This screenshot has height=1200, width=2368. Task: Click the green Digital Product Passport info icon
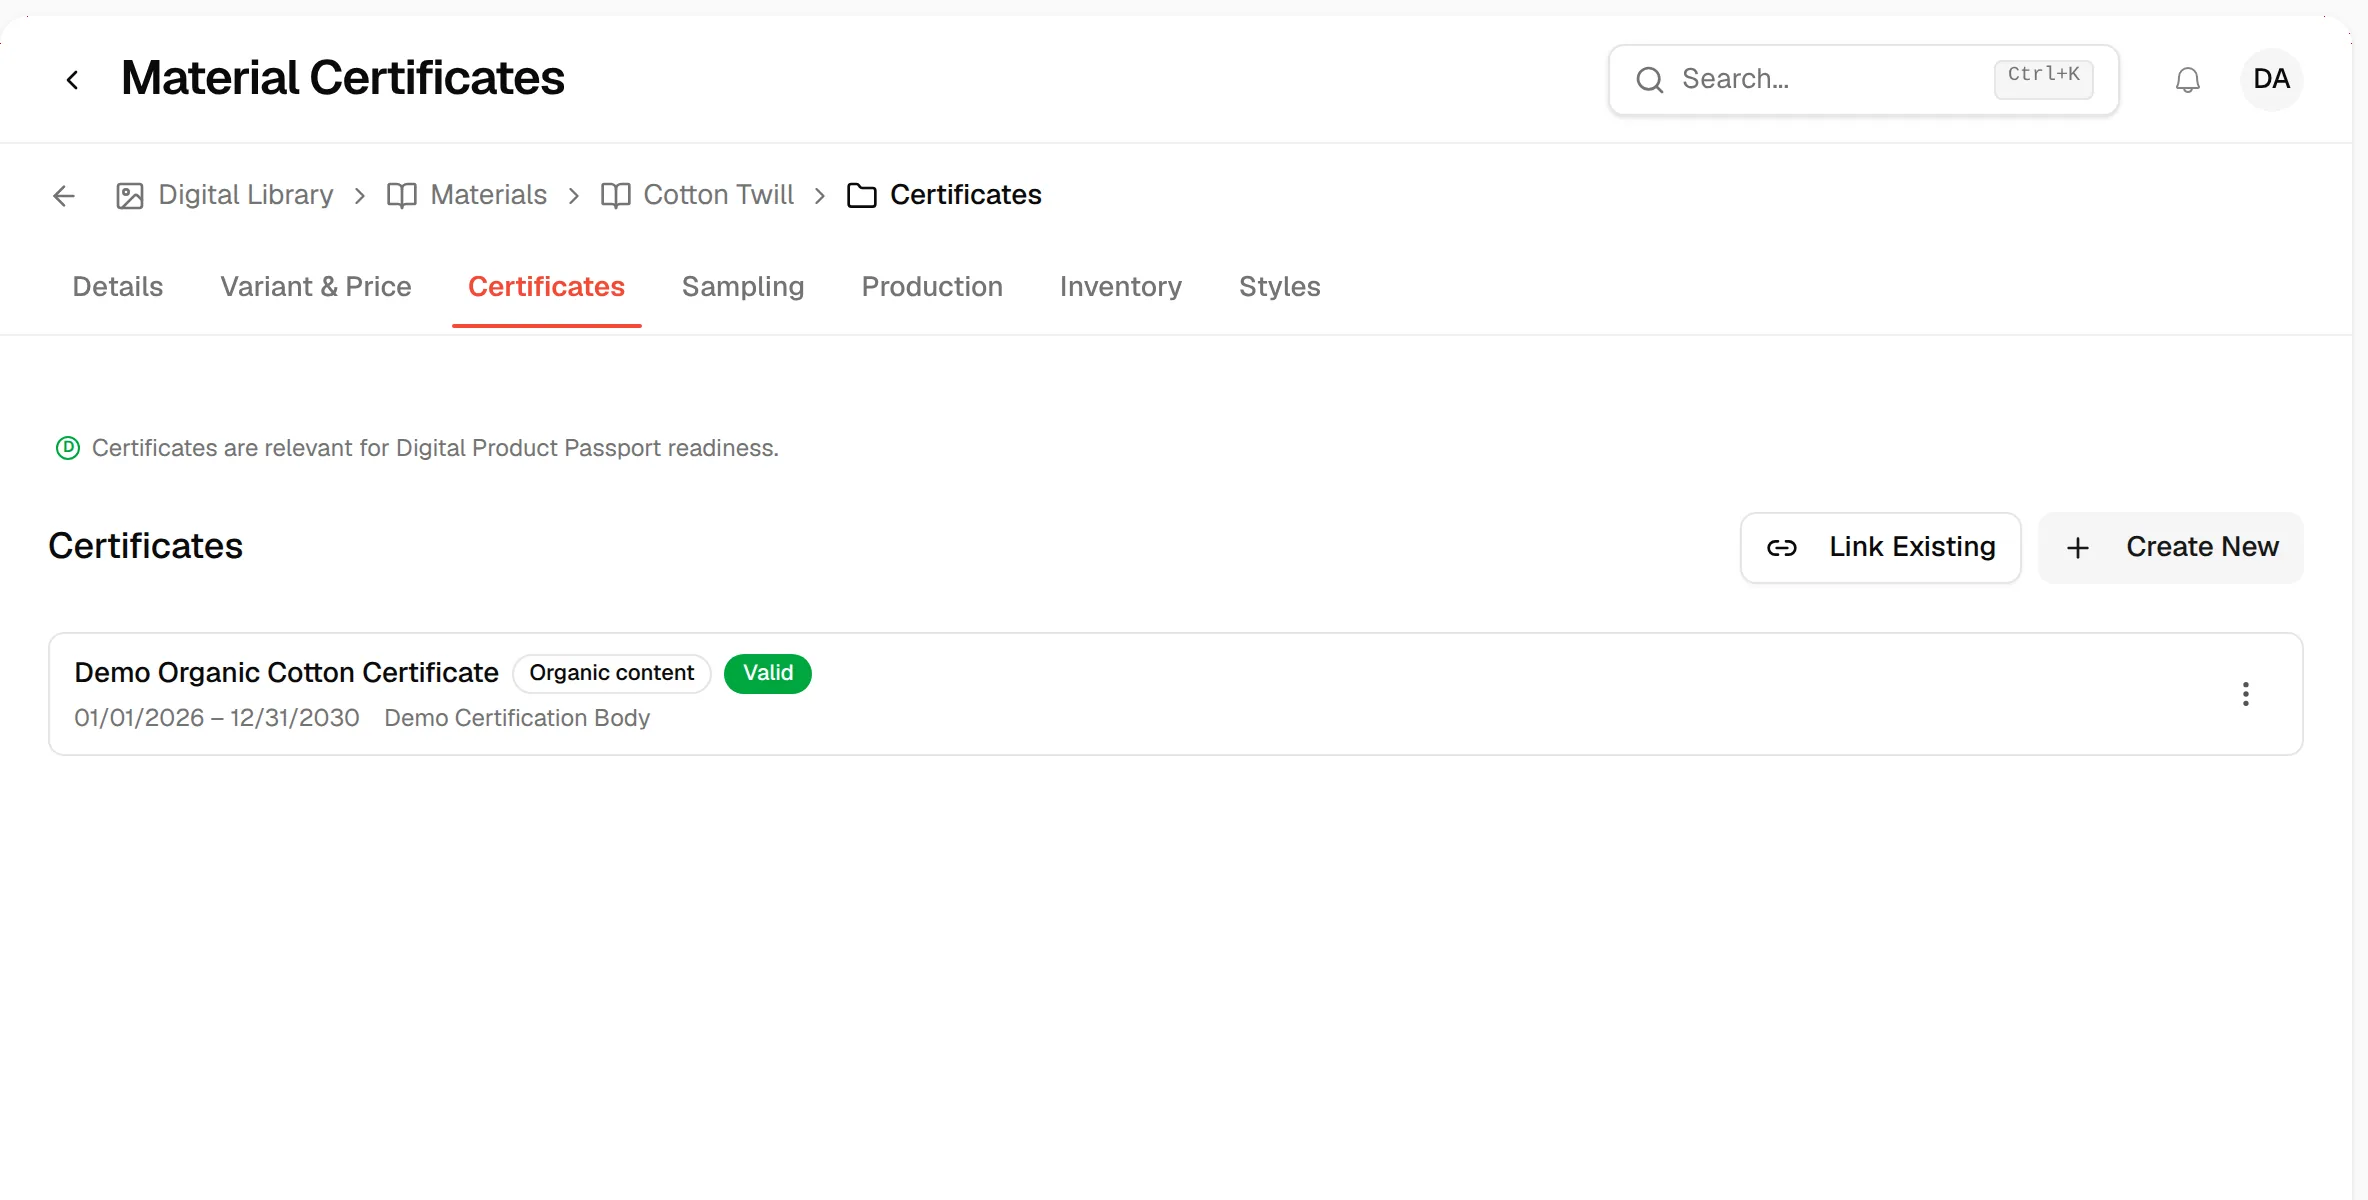(x=68, y=448)
